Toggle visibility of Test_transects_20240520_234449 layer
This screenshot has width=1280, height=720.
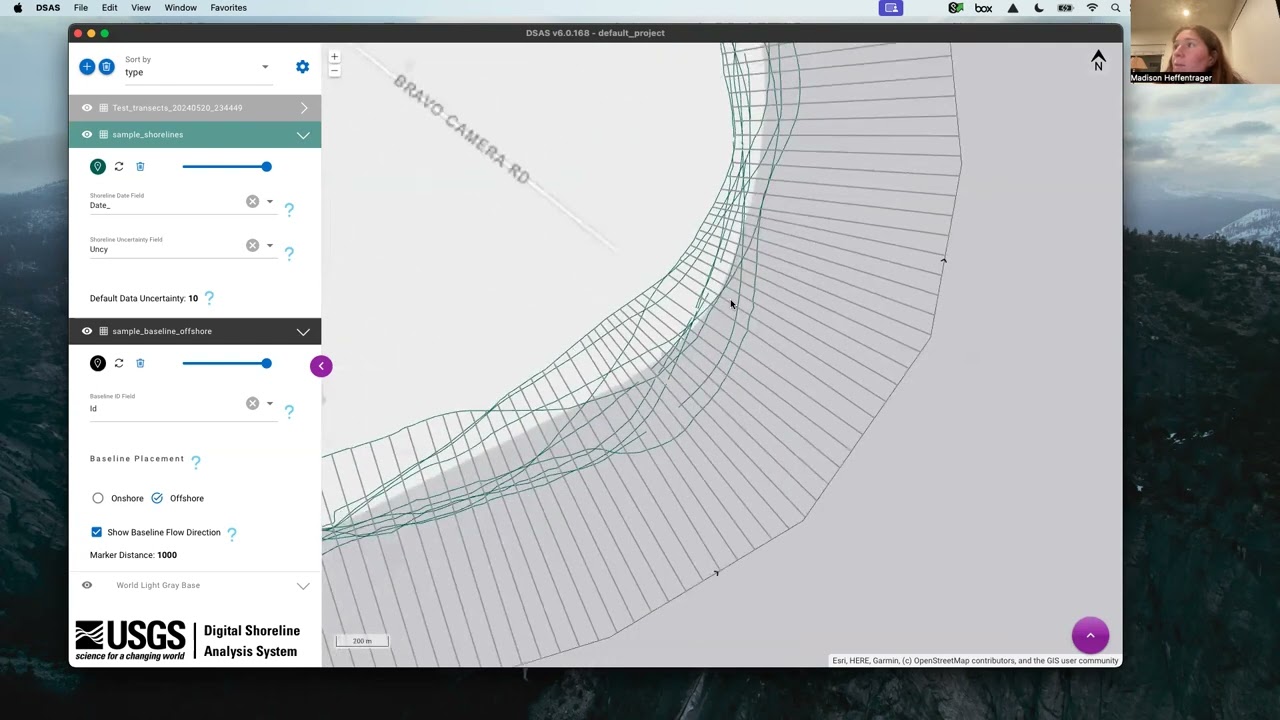87,108
